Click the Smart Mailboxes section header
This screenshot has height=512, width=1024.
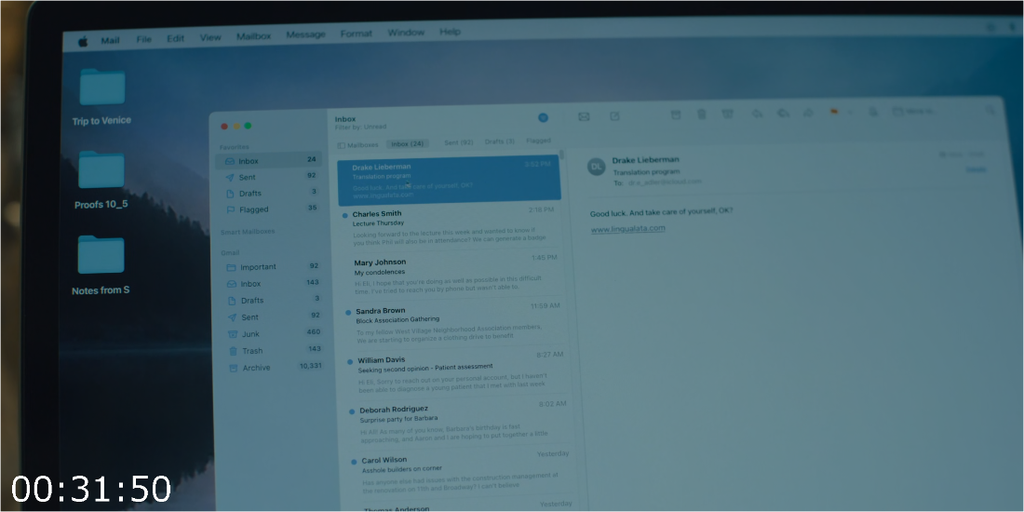pos(248,232)
